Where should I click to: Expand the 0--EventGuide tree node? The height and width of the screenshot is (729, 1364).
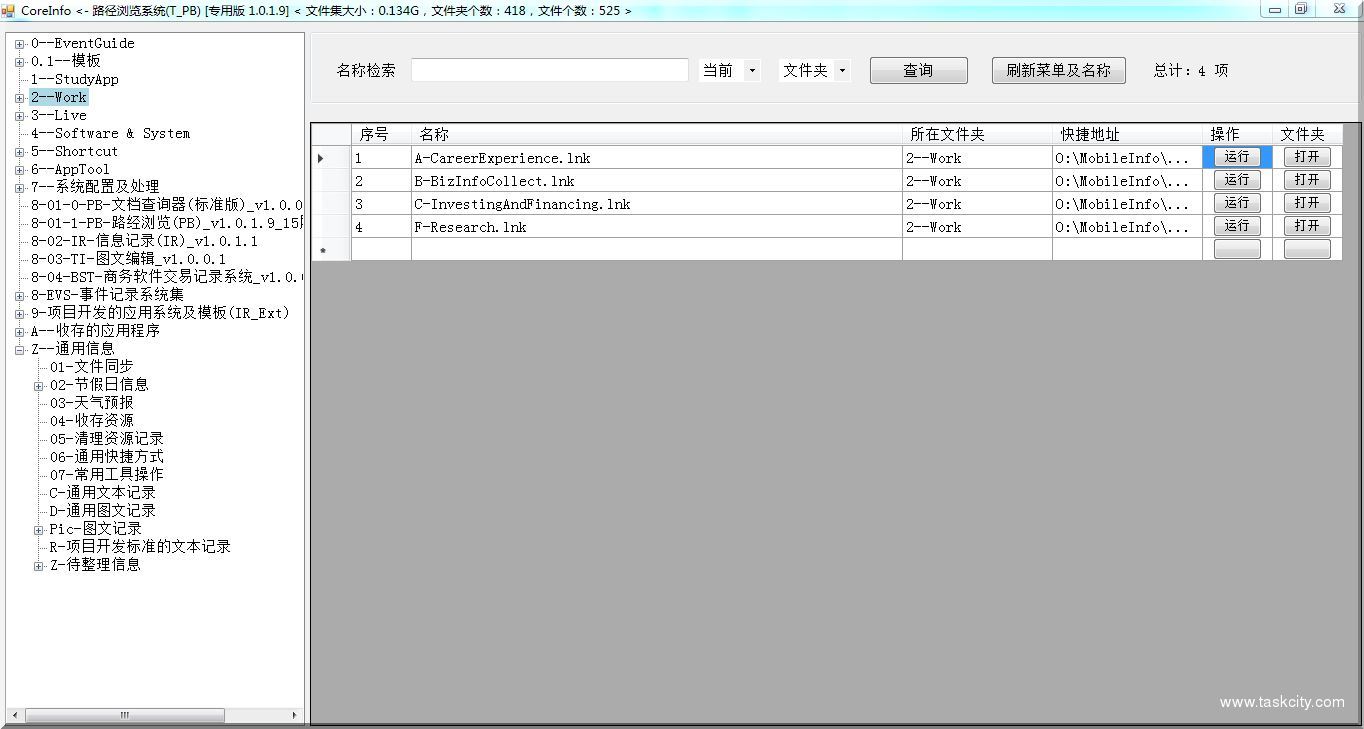17,43
